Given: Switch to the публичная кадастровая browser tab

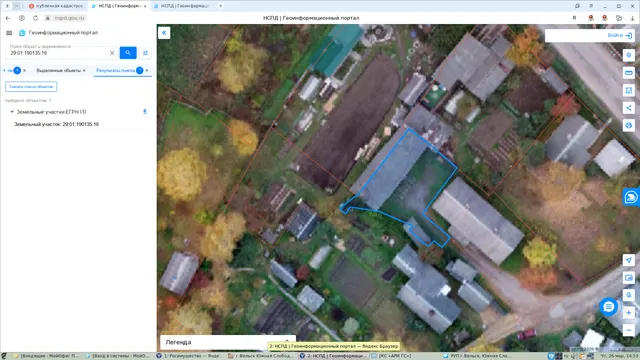Looking at the screenshot, I should pyautogui.click(x=57, y=6).
